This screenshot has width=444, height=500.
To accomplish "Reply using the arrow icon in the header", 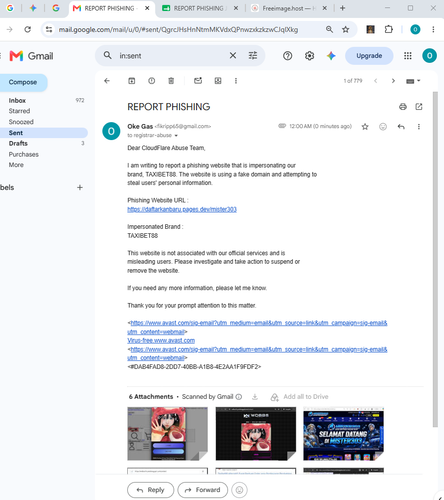I will 401,127.
